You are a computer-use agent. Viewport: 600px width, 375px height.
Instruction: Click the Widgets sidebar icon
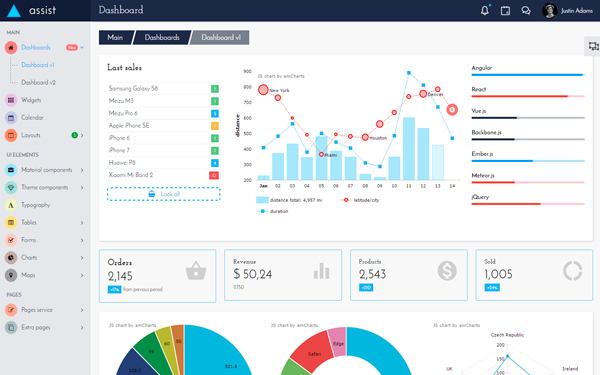coord(11,100)
